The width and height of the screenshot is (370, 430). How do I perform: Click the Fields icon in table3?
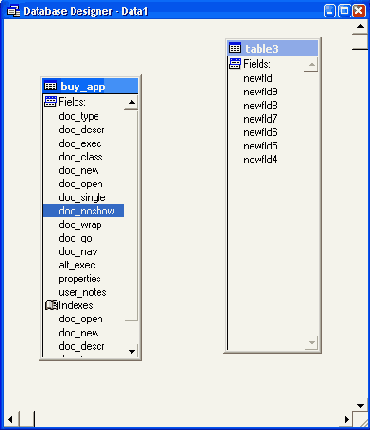(235, 63)
